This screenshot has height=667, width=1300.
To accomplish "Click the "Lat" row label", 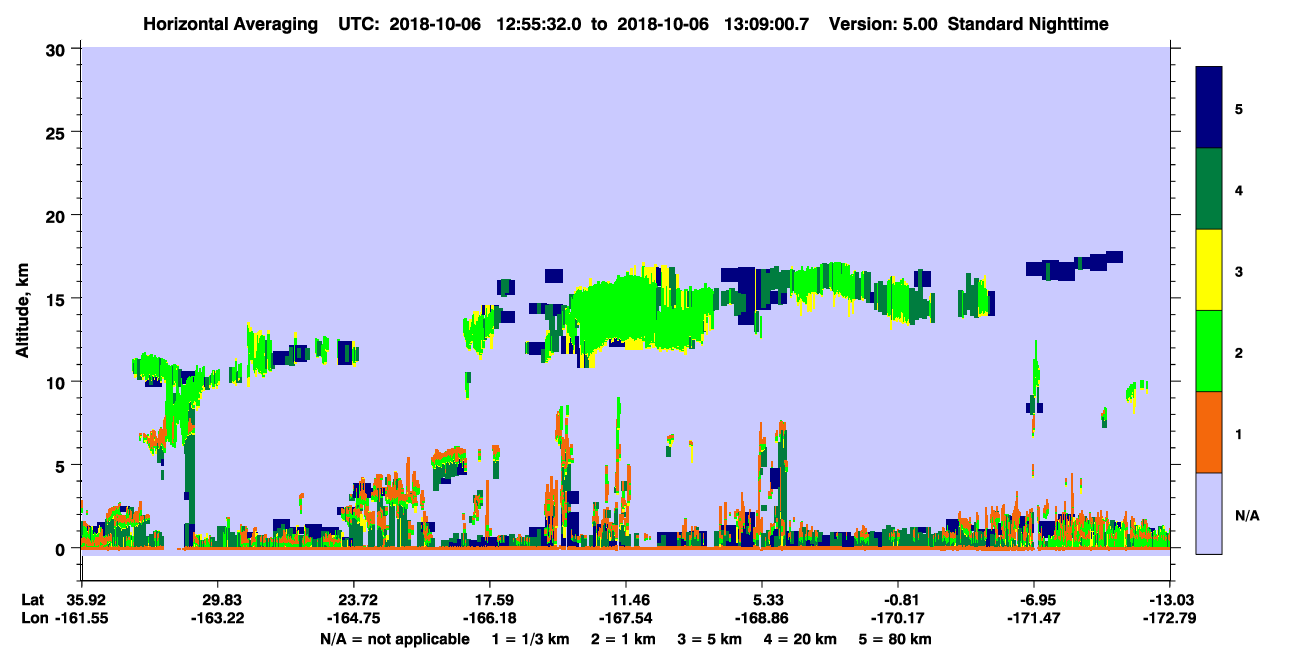I will click(x=32, y=600).
